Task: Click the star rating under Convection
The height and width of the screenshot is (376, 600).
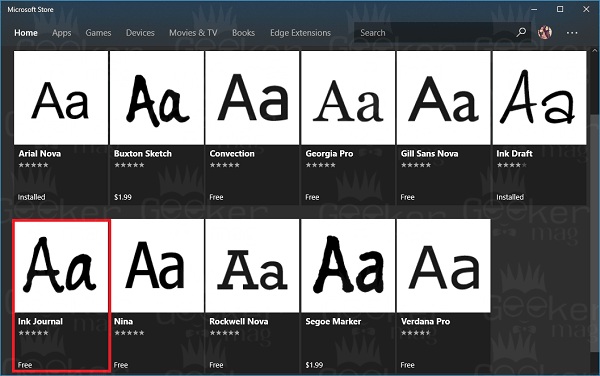Action: [225, 165]
